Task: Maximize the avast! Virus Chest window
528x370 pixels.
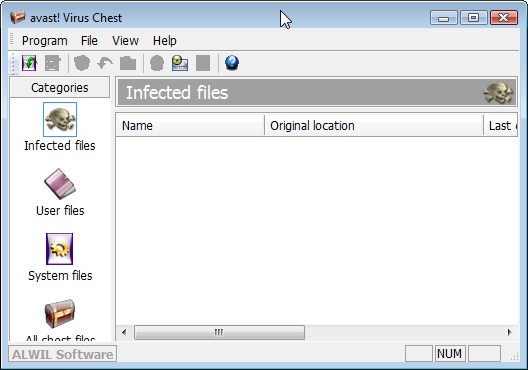Action: click(x=473, y=18)
